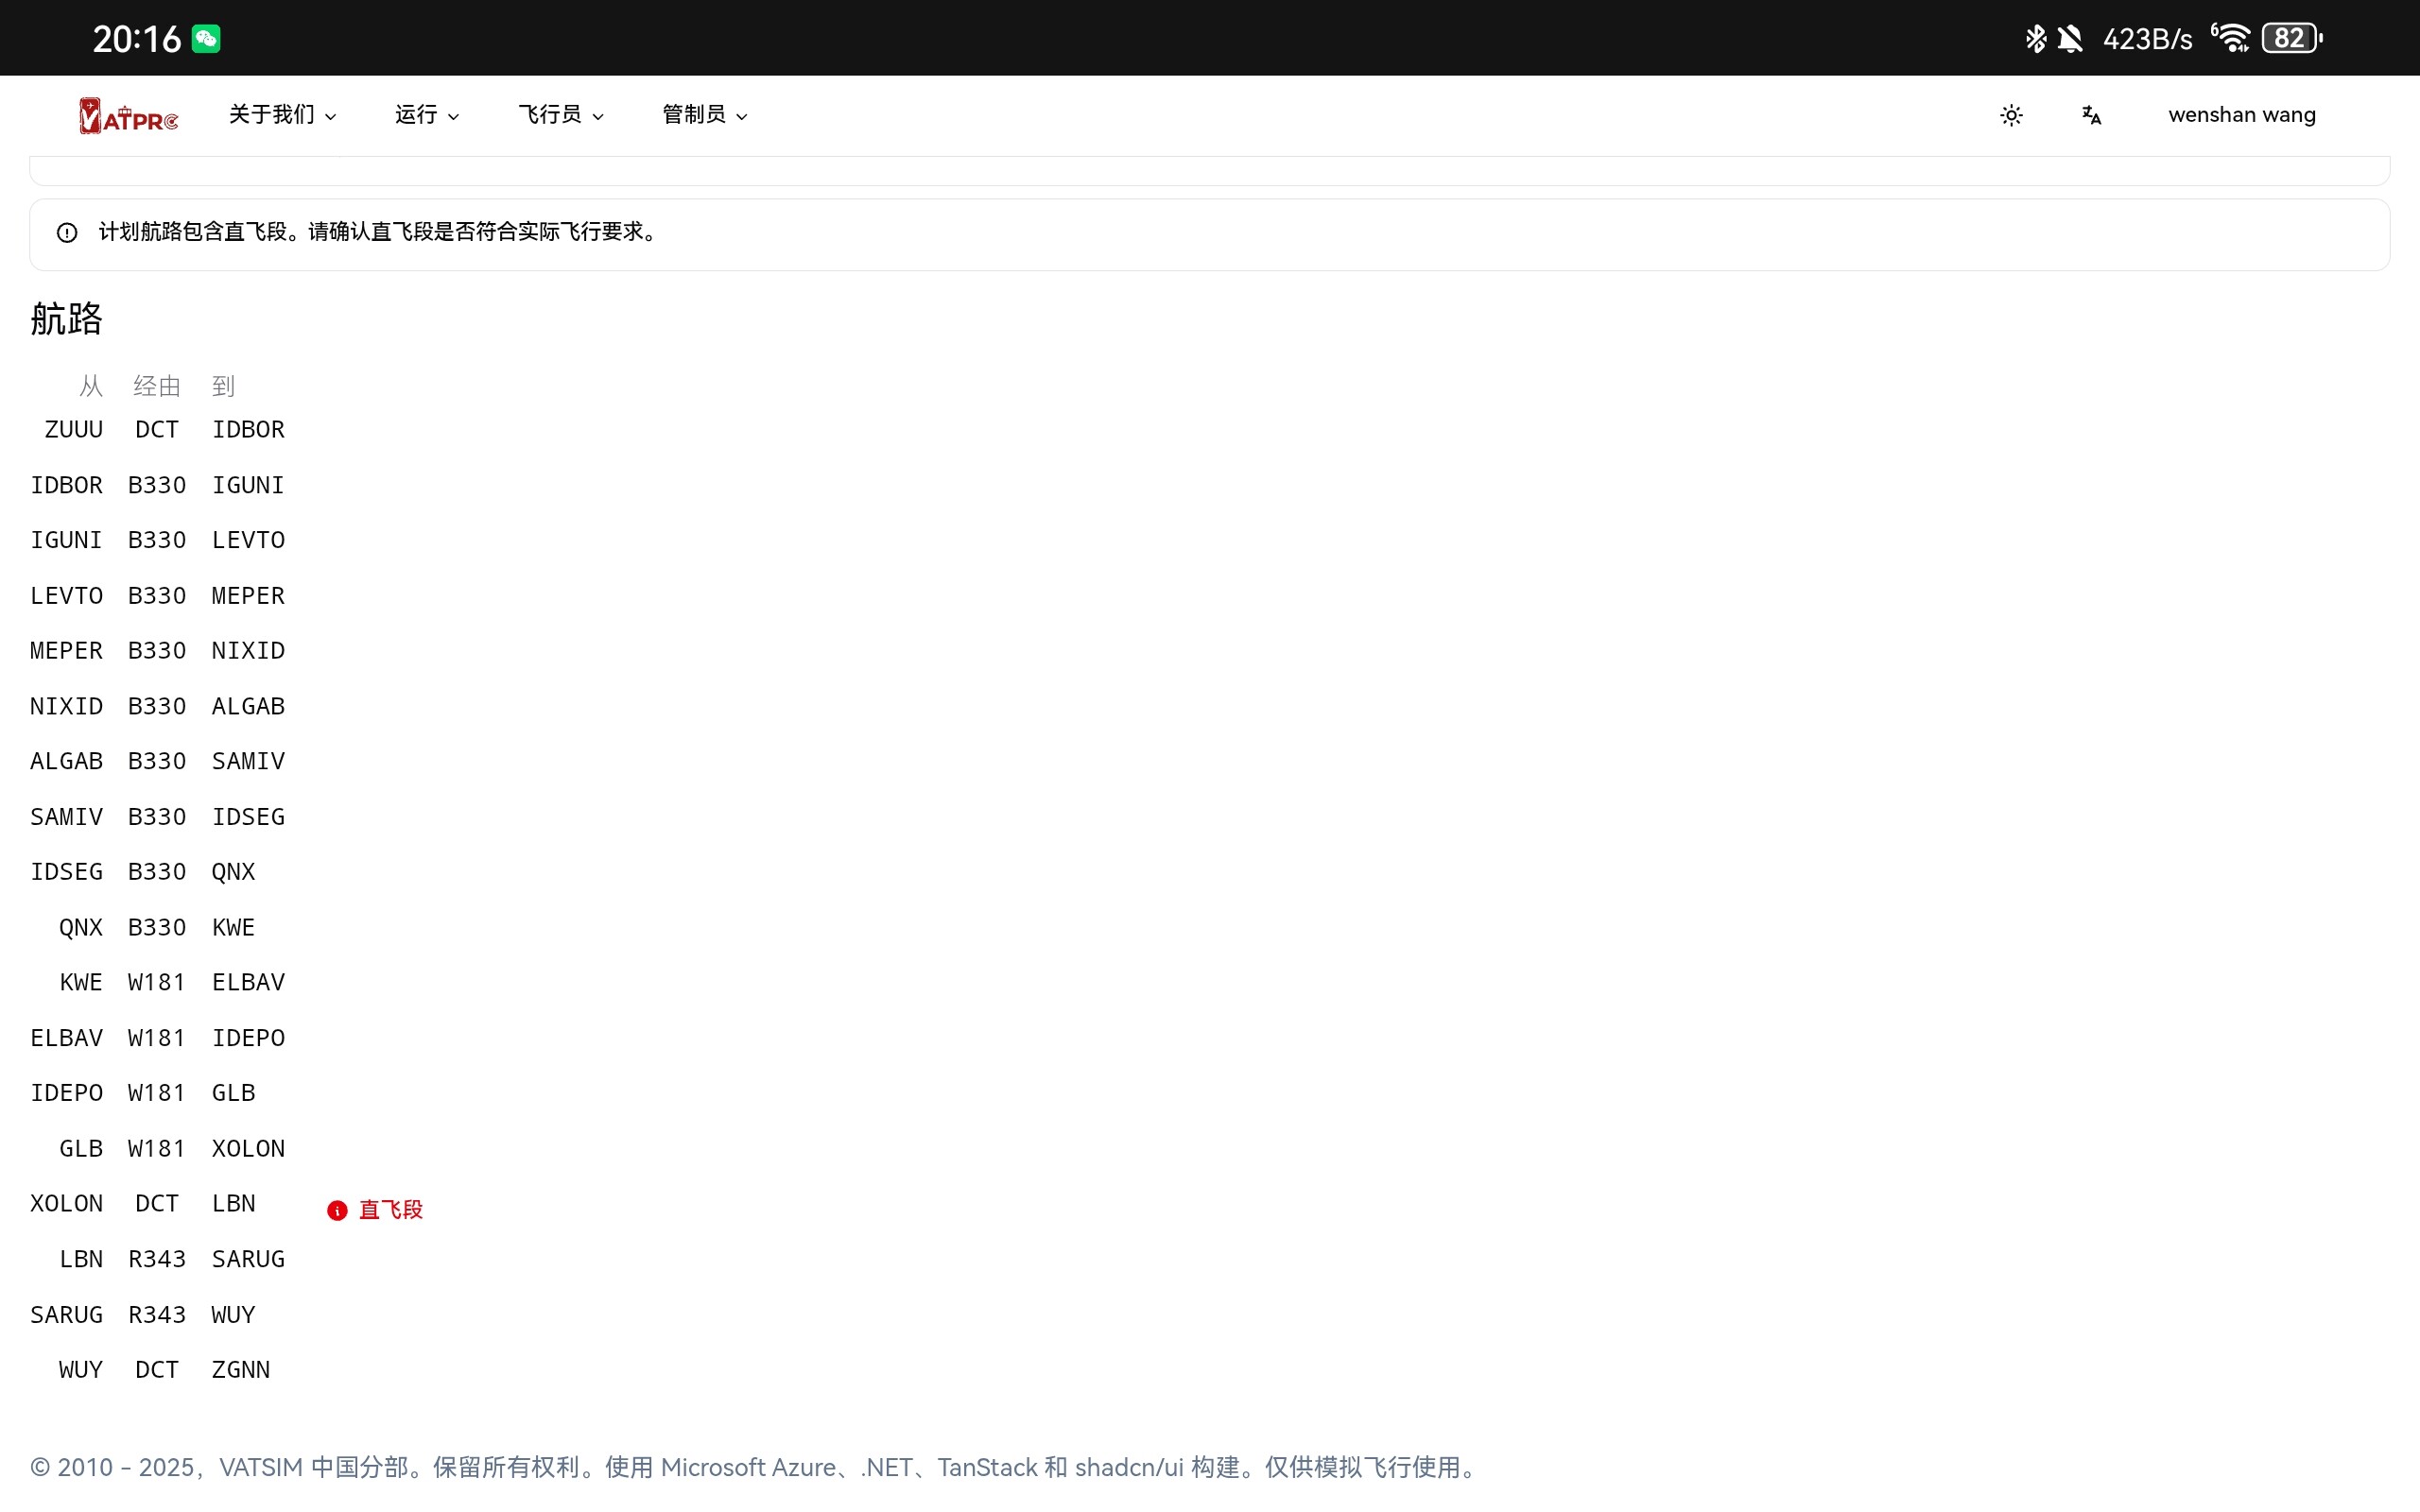Click the Bluetooth icon in the status bar
The width and height of the screenshot is (2420, 1512).
tap(2035, 38)
